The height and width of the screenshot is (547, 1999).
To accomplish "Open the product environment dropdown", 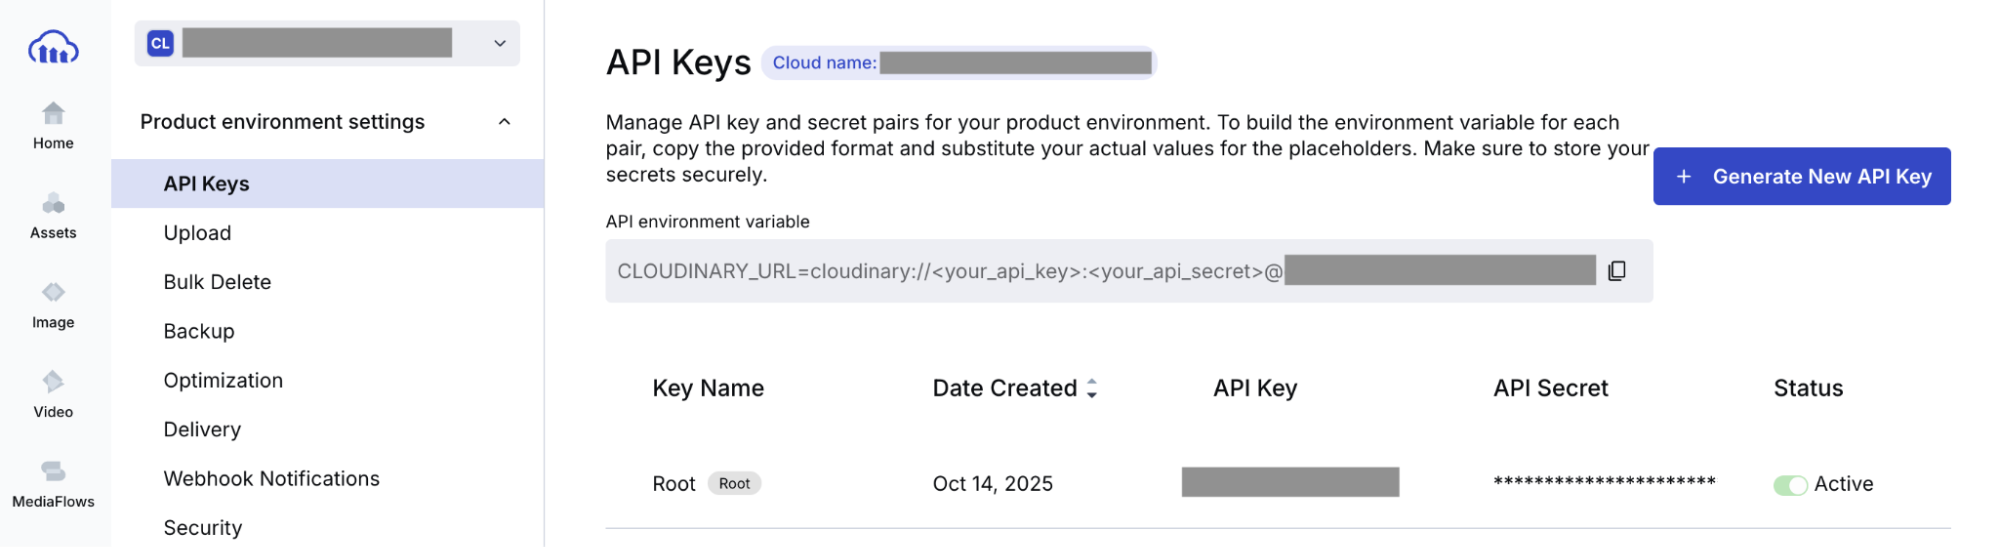I will coord(327,43).
